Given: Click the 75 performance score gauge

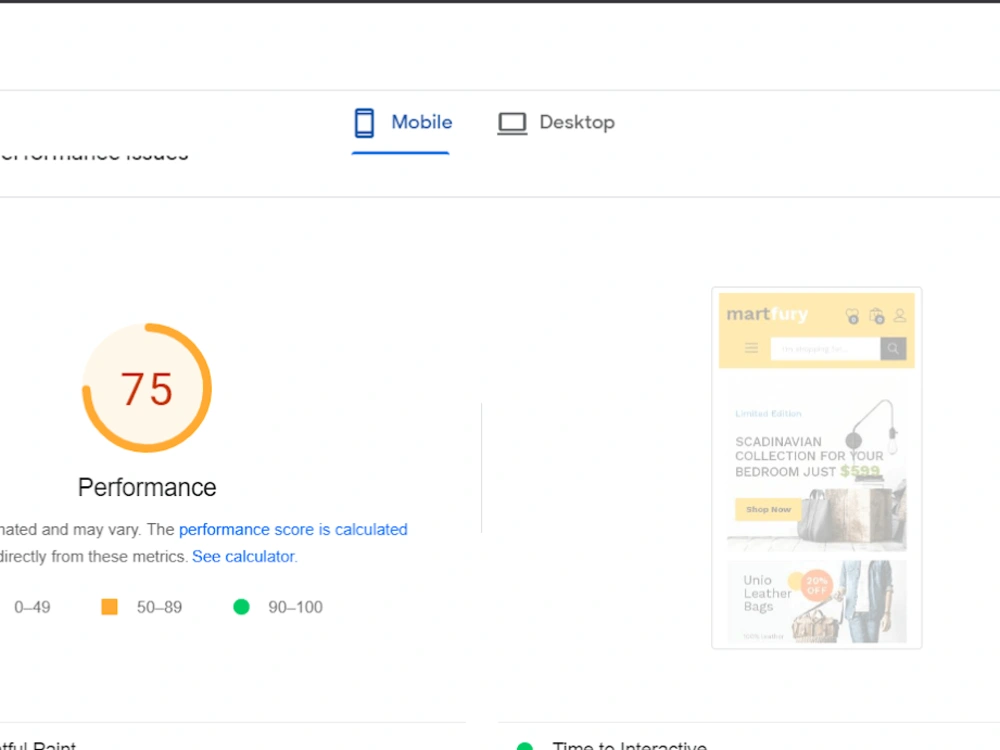Looking at the screenshot, I should [147, 388].
